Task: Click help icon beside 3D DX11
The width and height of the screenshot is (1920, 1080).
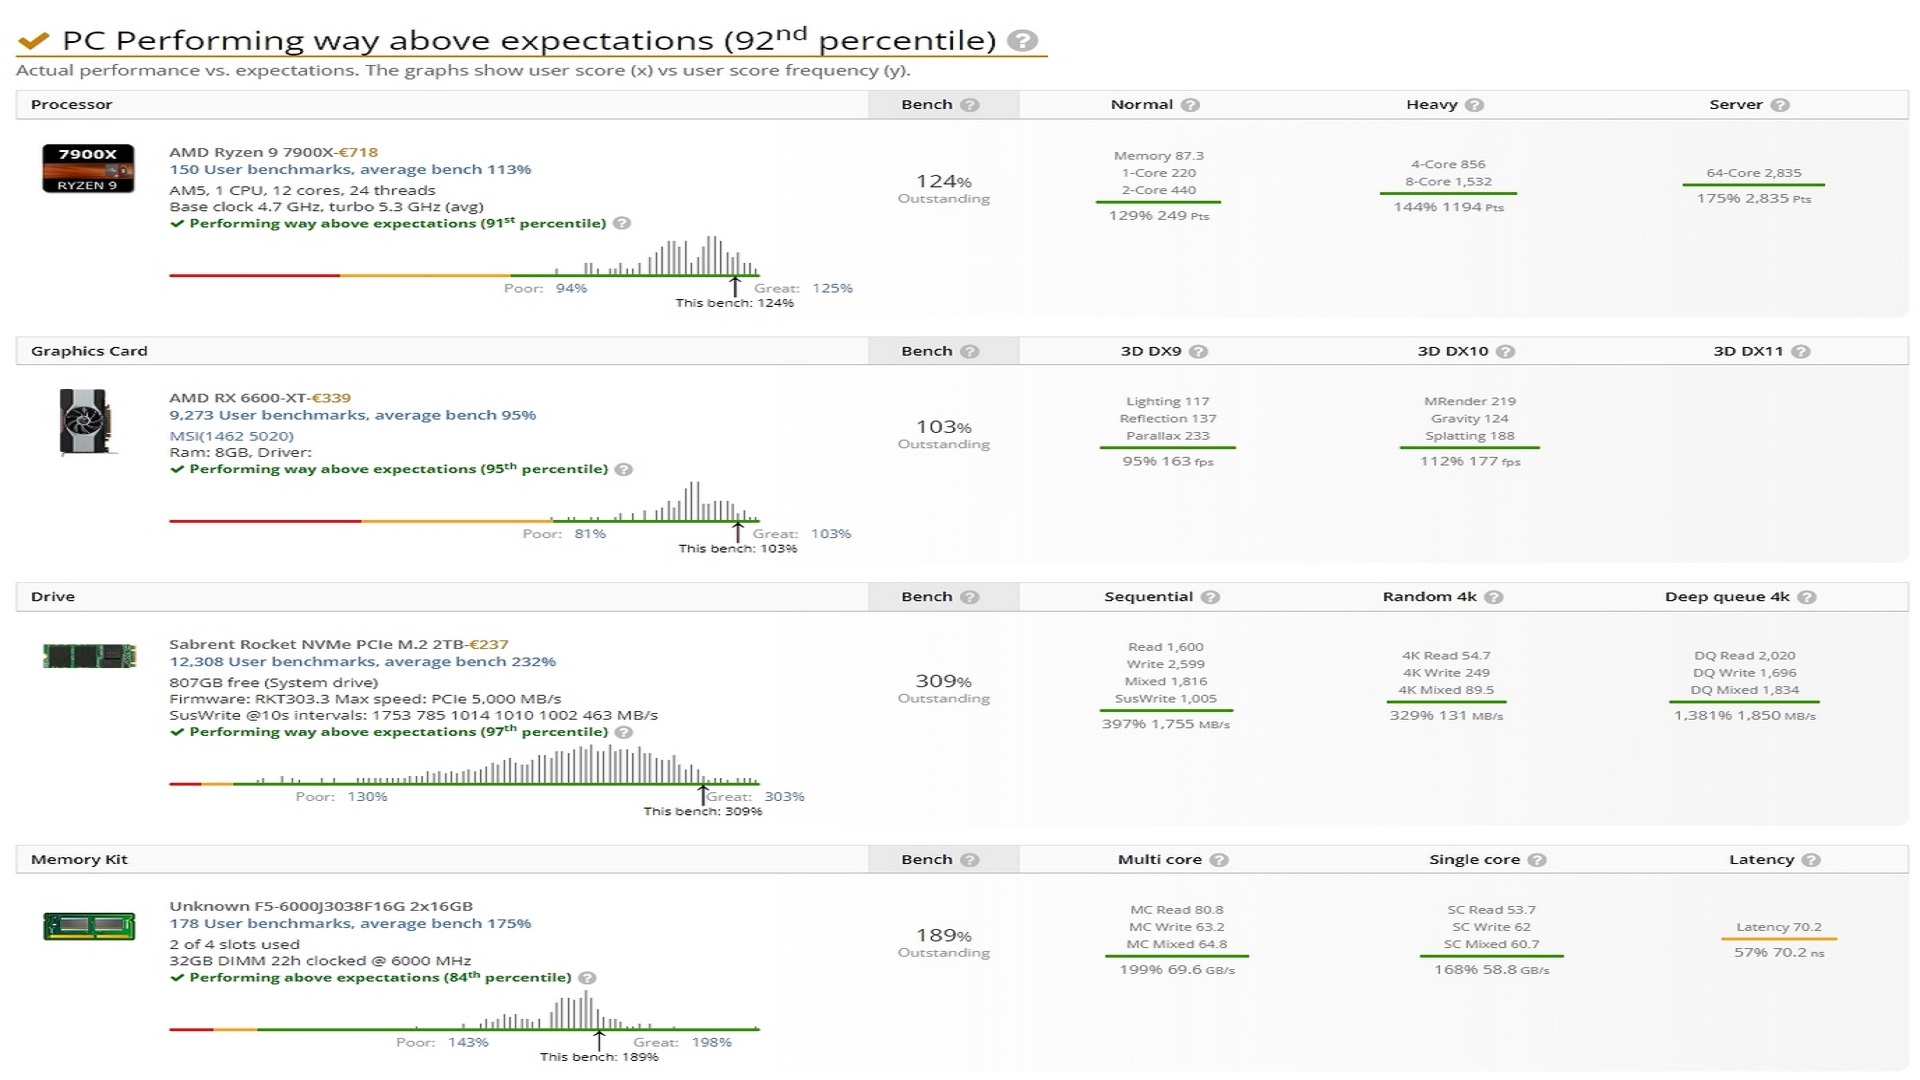Action: click(1800, 352)
